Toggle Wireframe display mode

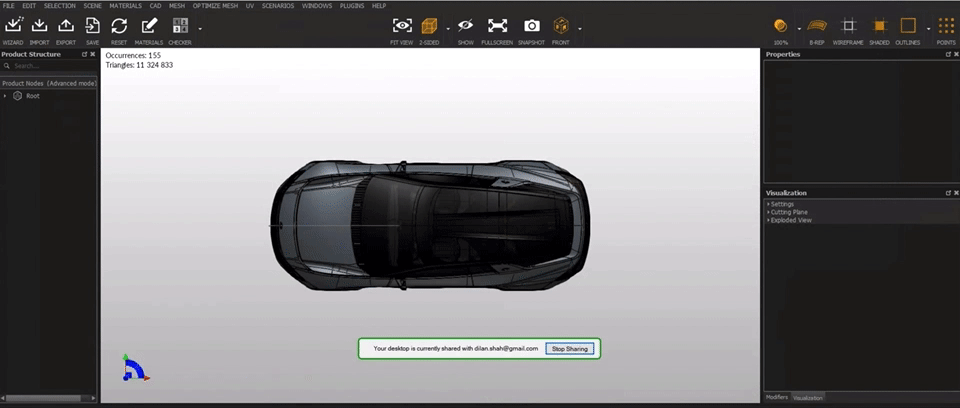click(849, 27)
